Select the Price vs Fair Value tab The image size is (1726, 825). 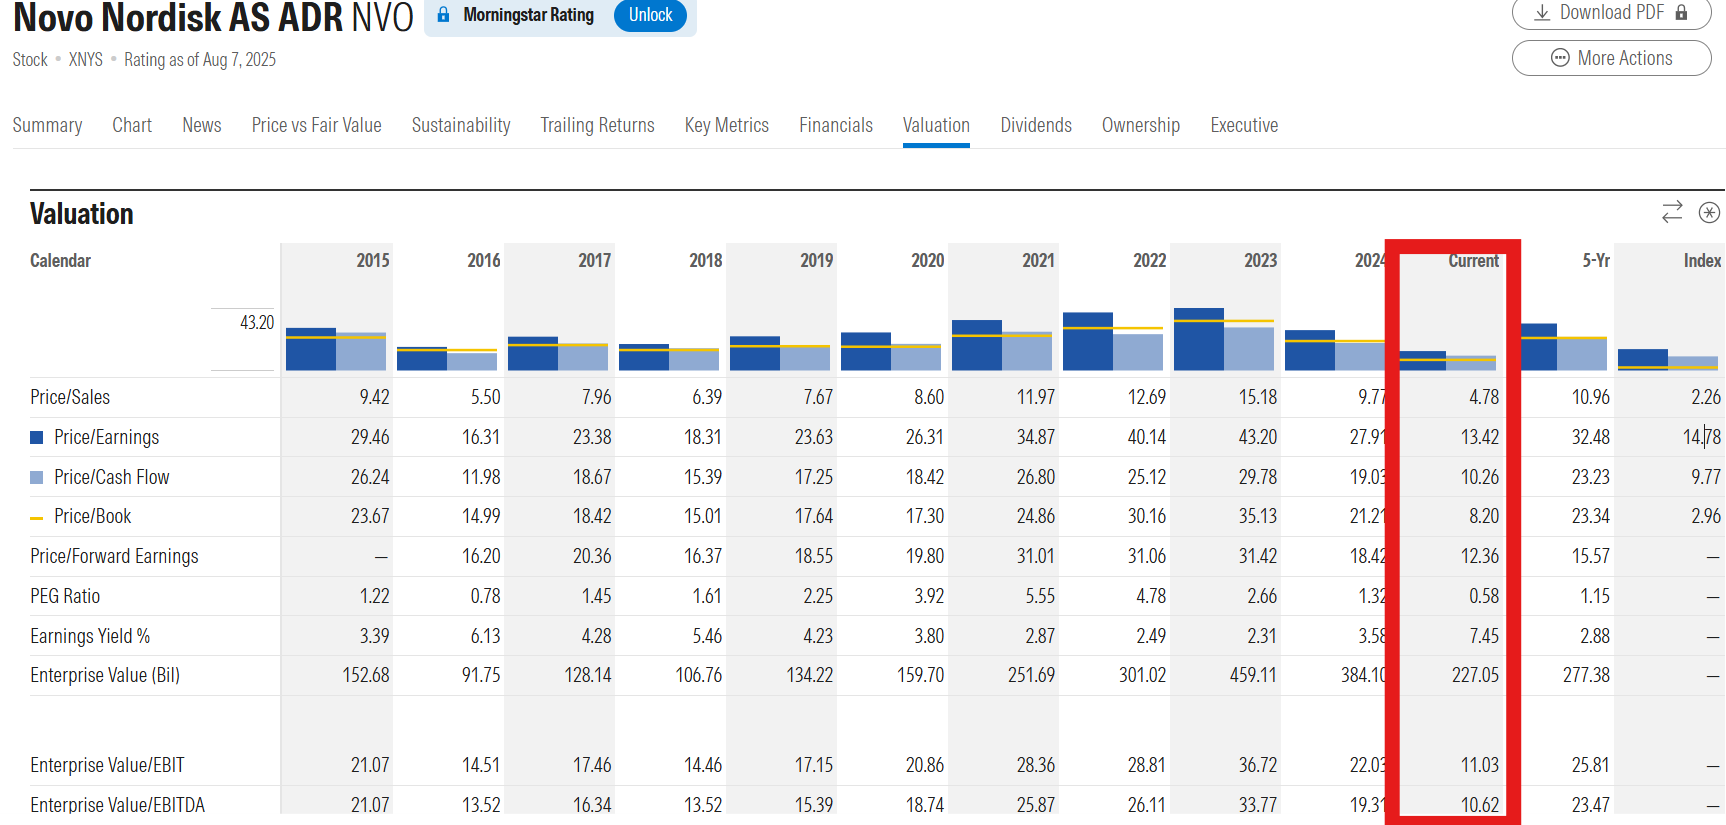click(316, 125)
